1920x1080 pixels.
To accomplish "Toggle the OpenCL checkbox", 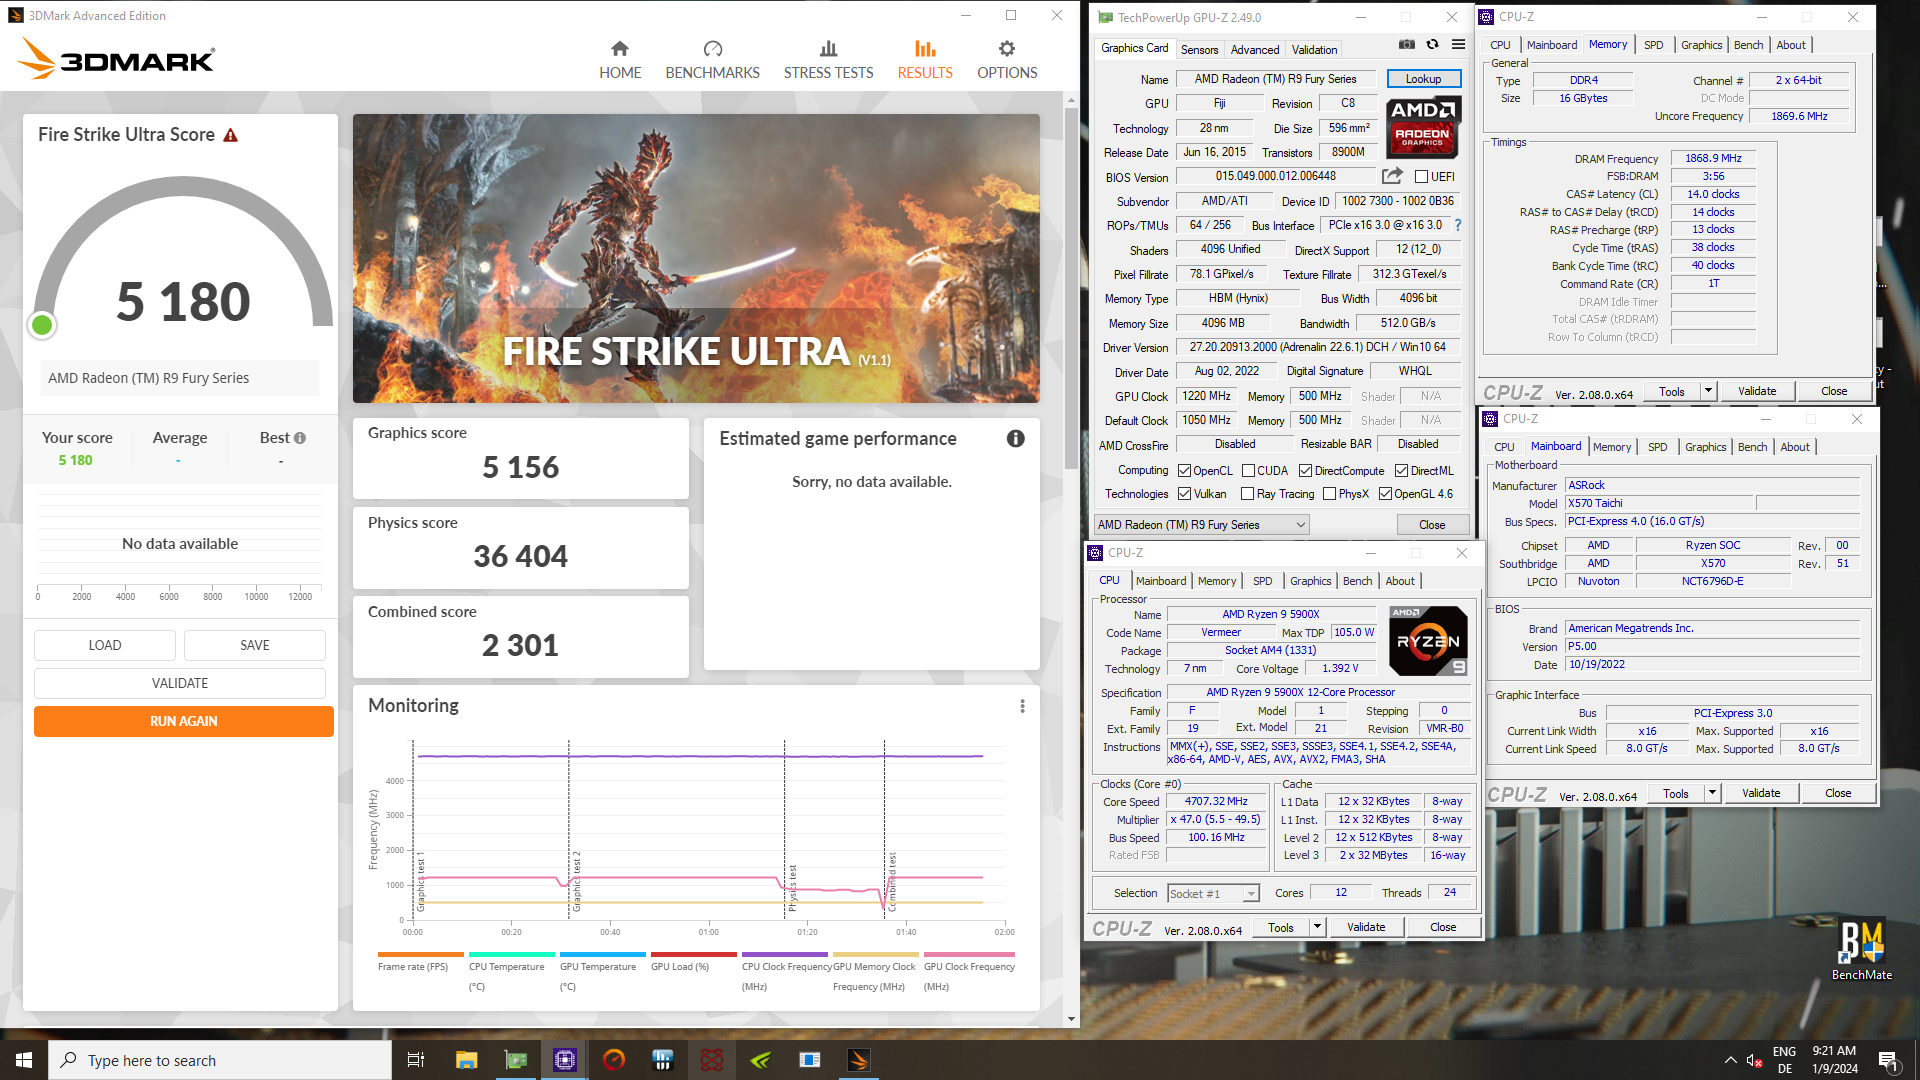I will 1184,471.
